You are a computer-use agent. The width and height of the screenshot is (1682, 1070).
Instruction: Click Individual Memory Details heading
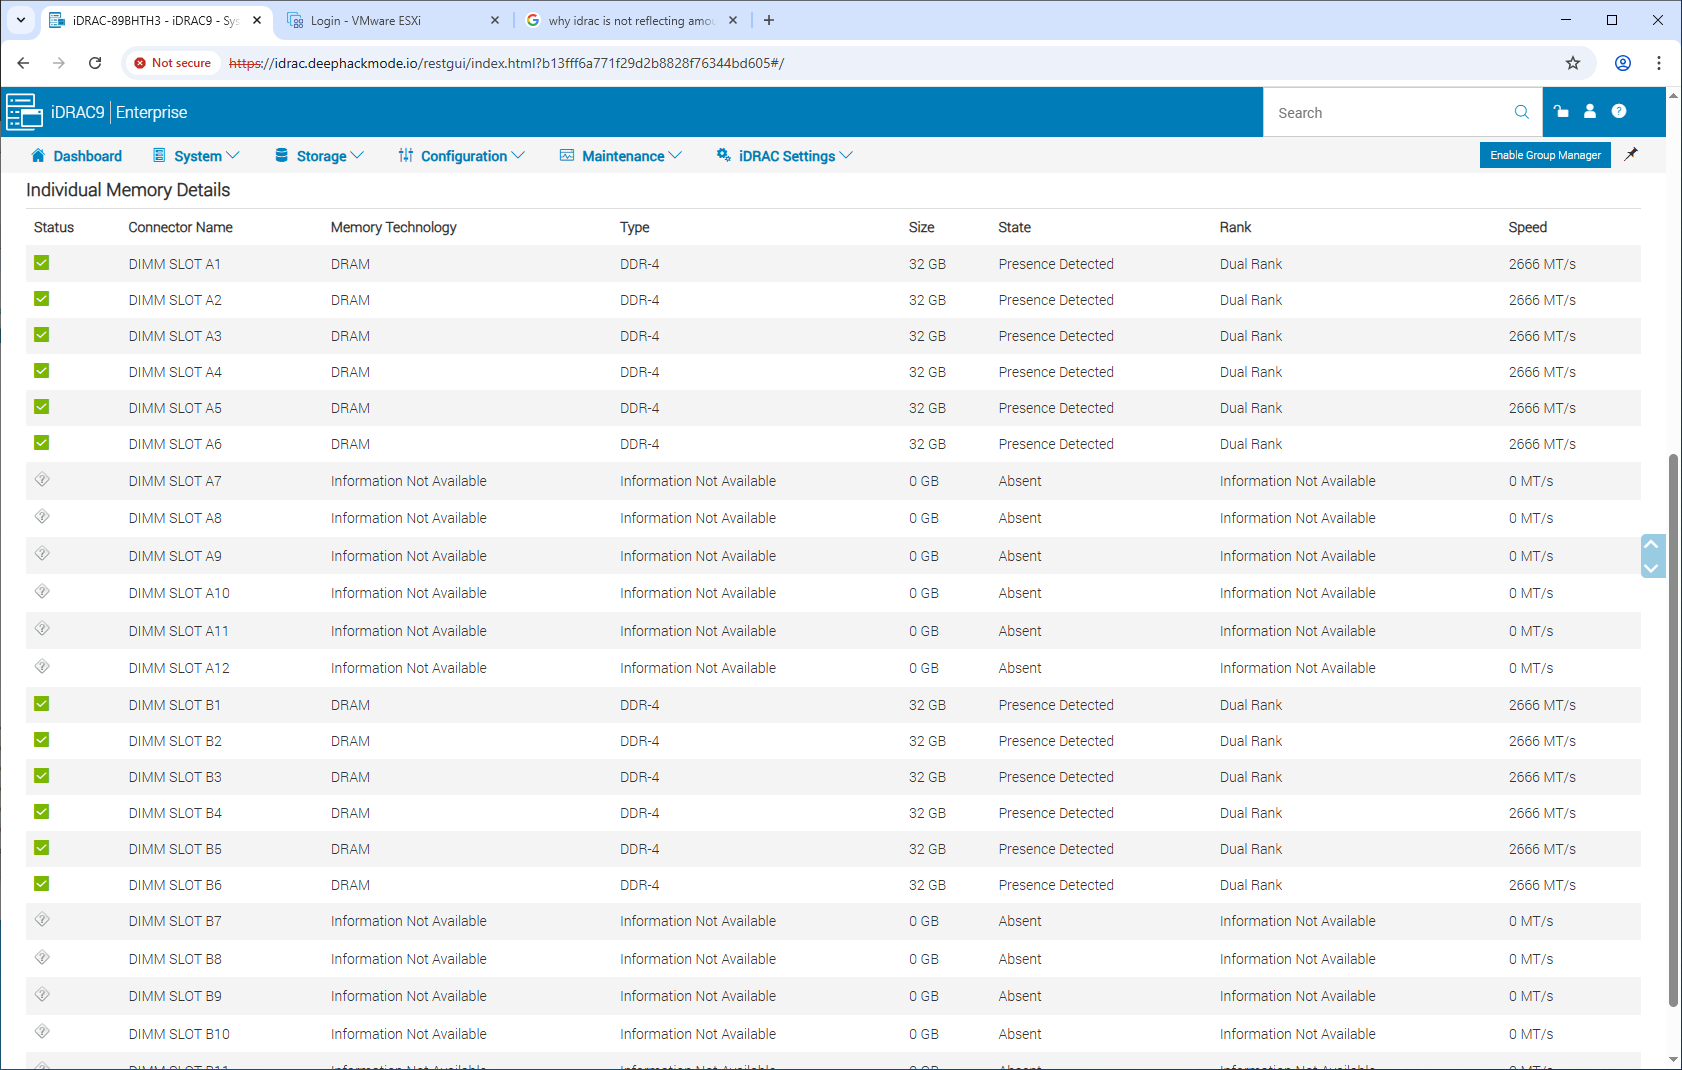[128, 190]
